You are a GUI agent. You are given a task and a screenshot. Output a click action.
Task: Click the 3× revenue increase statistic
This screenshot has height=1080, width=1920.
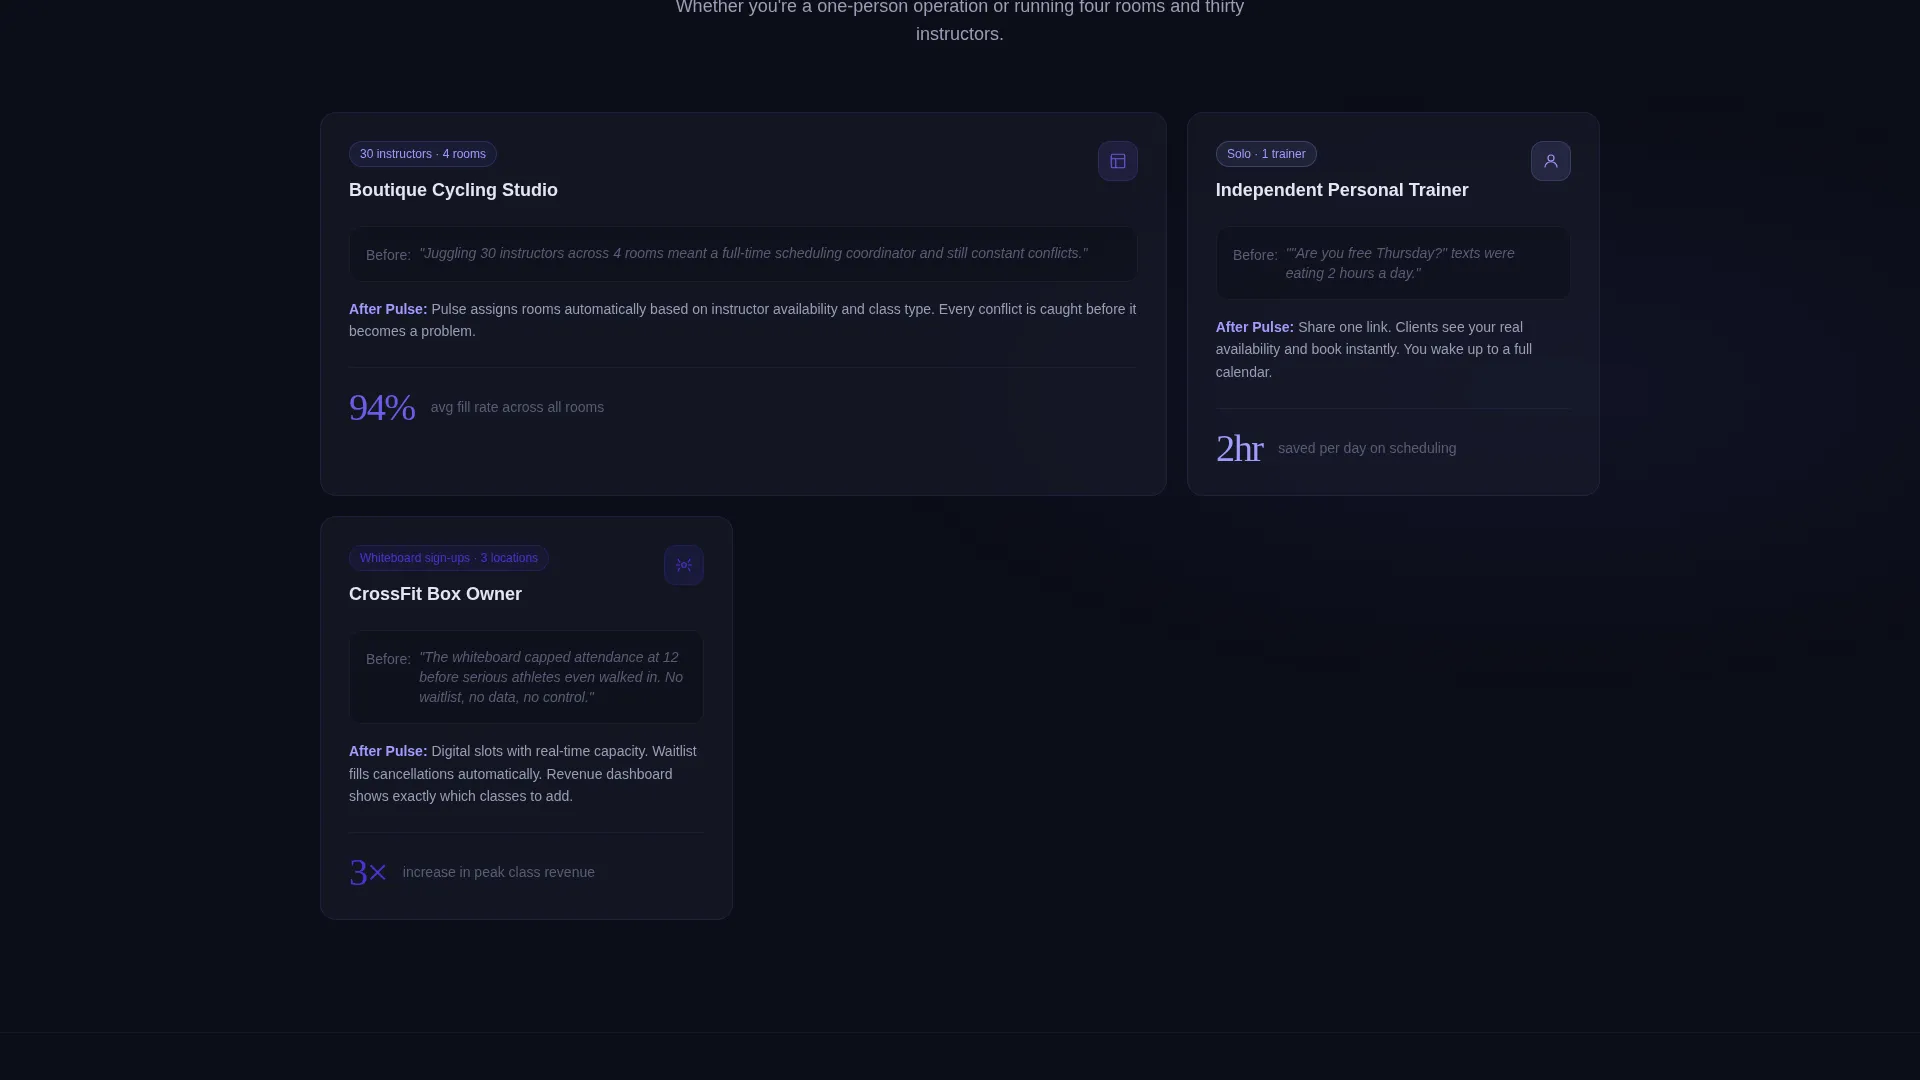pyautogui.click(x=368, y=872)
